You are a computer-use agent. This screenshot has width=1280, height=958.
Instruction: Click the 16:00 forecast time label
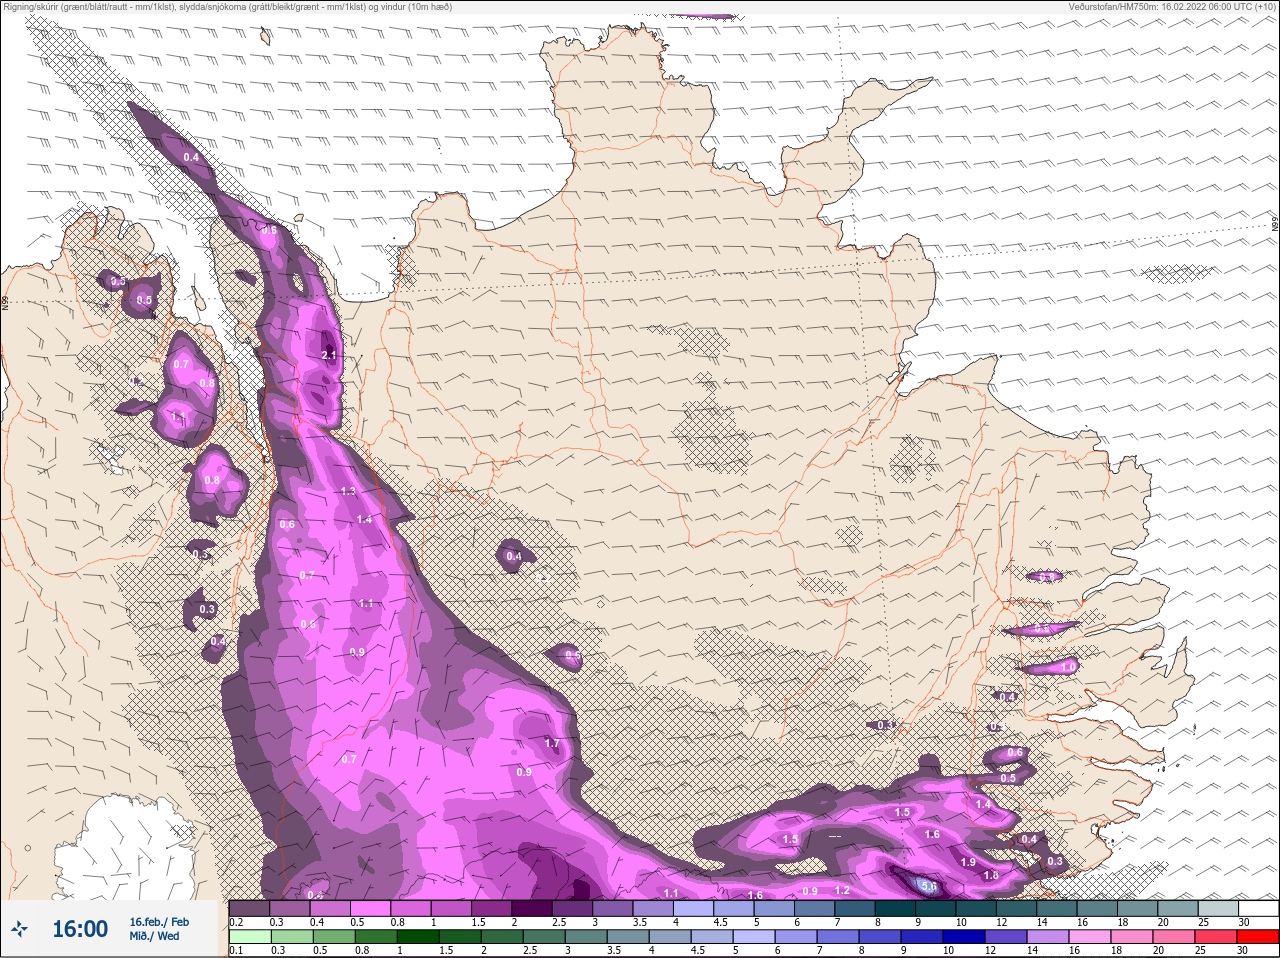pos(80,929)
